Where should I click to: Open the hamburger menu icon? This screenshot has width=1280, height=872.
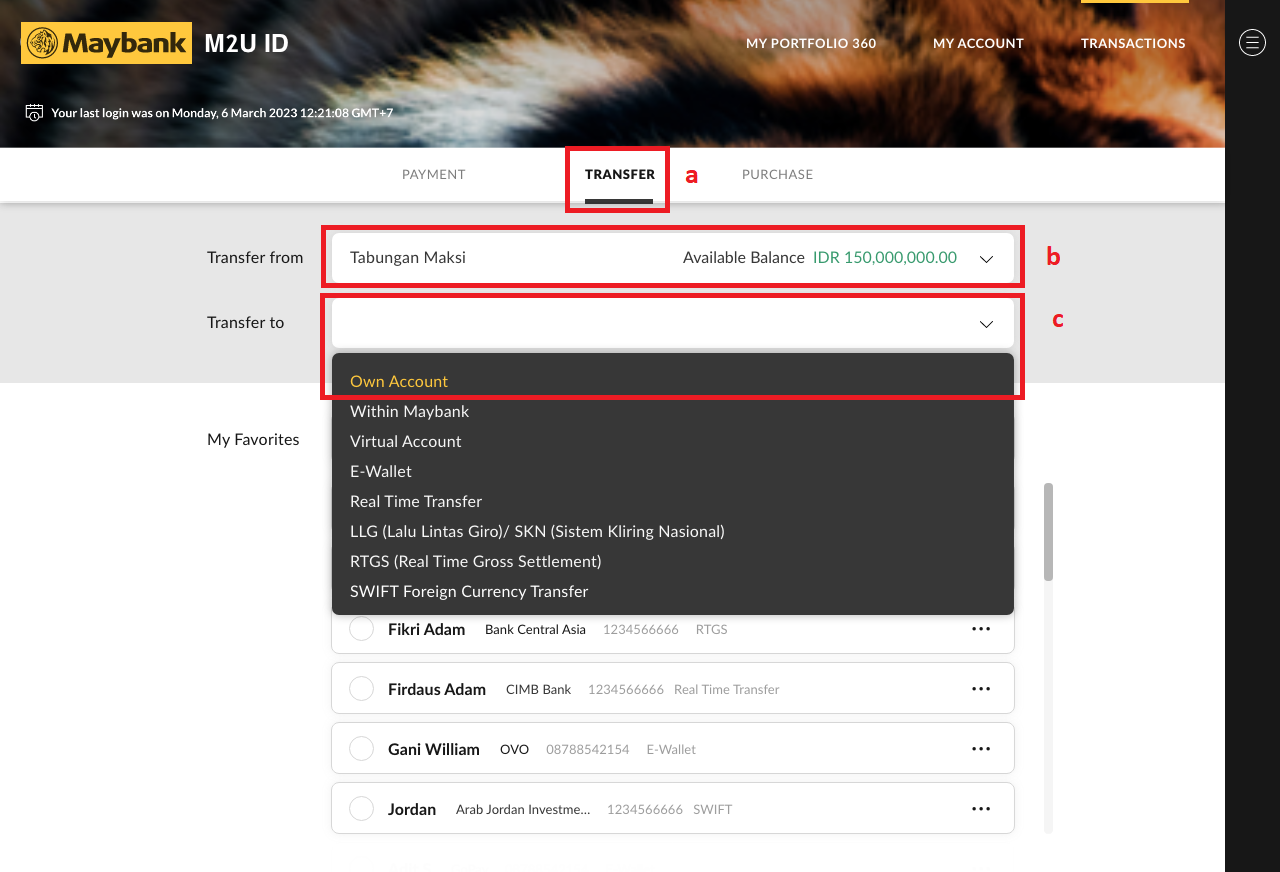(1252, 42)
